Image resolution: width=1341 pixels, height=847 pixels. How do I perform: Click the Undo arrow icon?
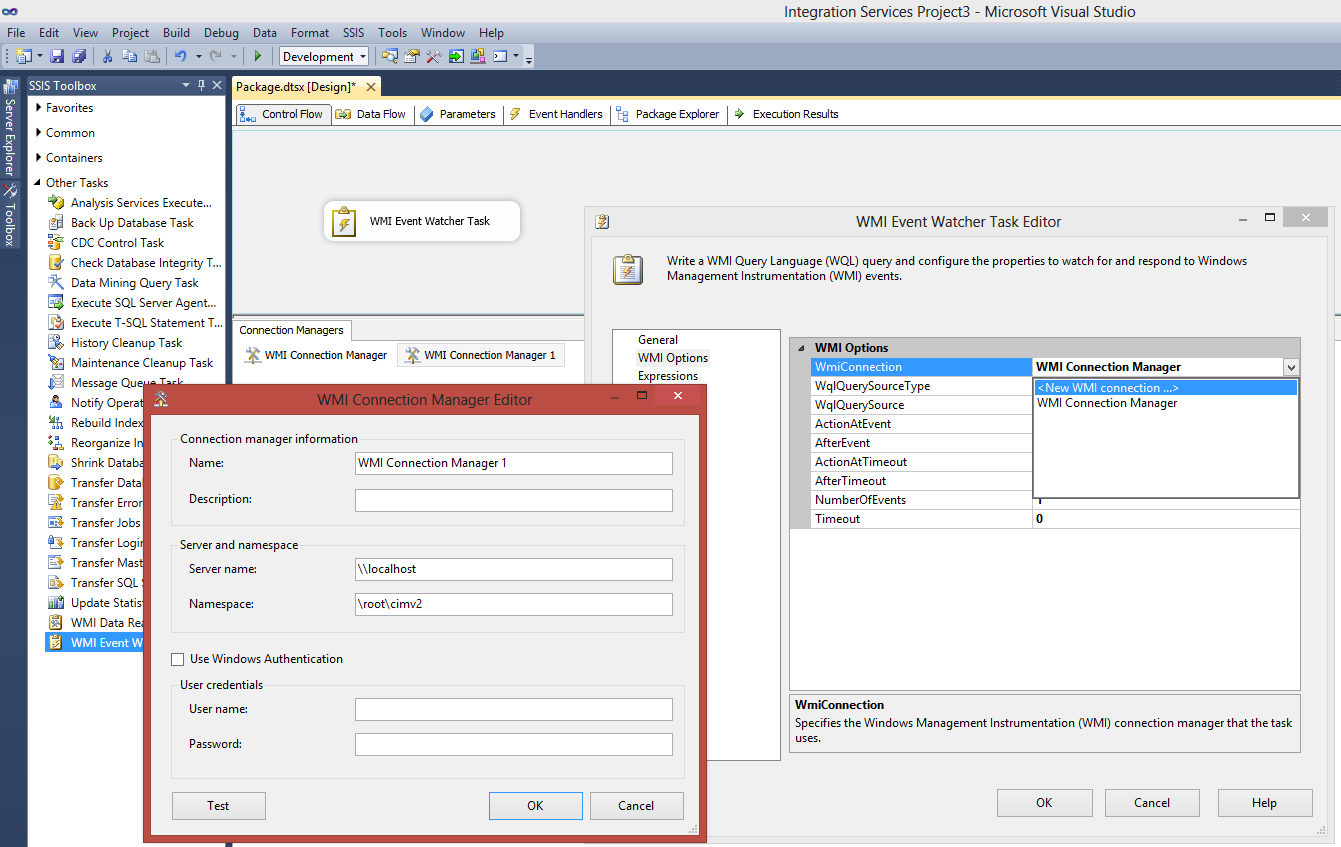pos(181,56)
